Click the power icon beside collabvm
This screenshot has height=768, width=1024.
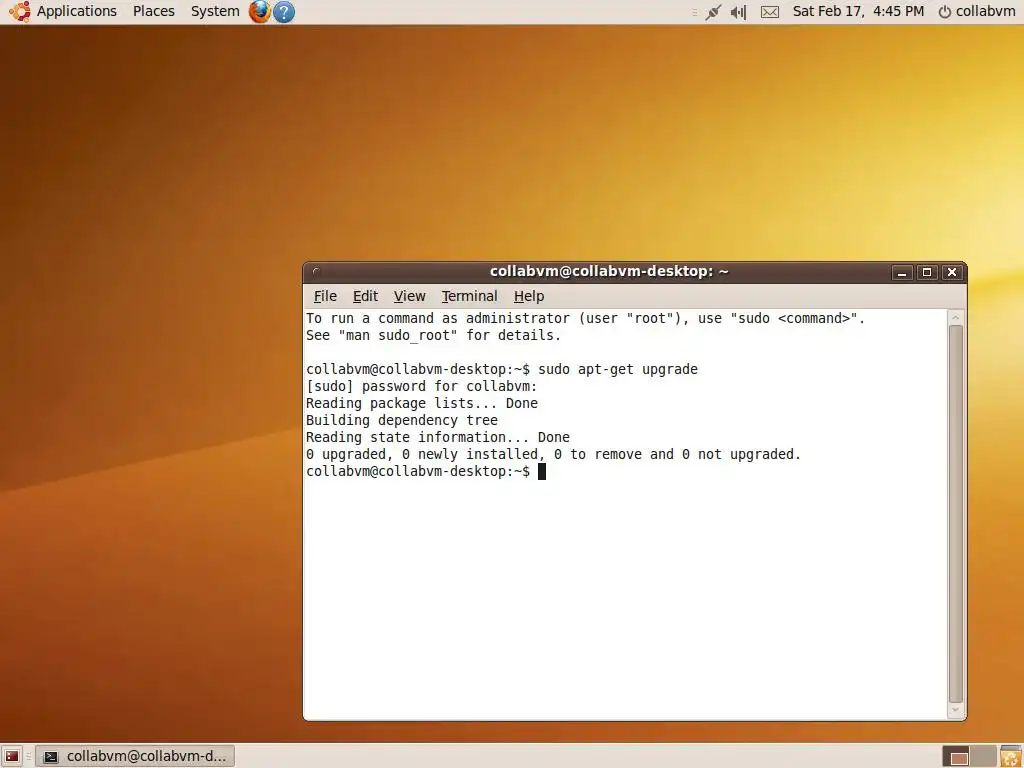click(944, 12)
